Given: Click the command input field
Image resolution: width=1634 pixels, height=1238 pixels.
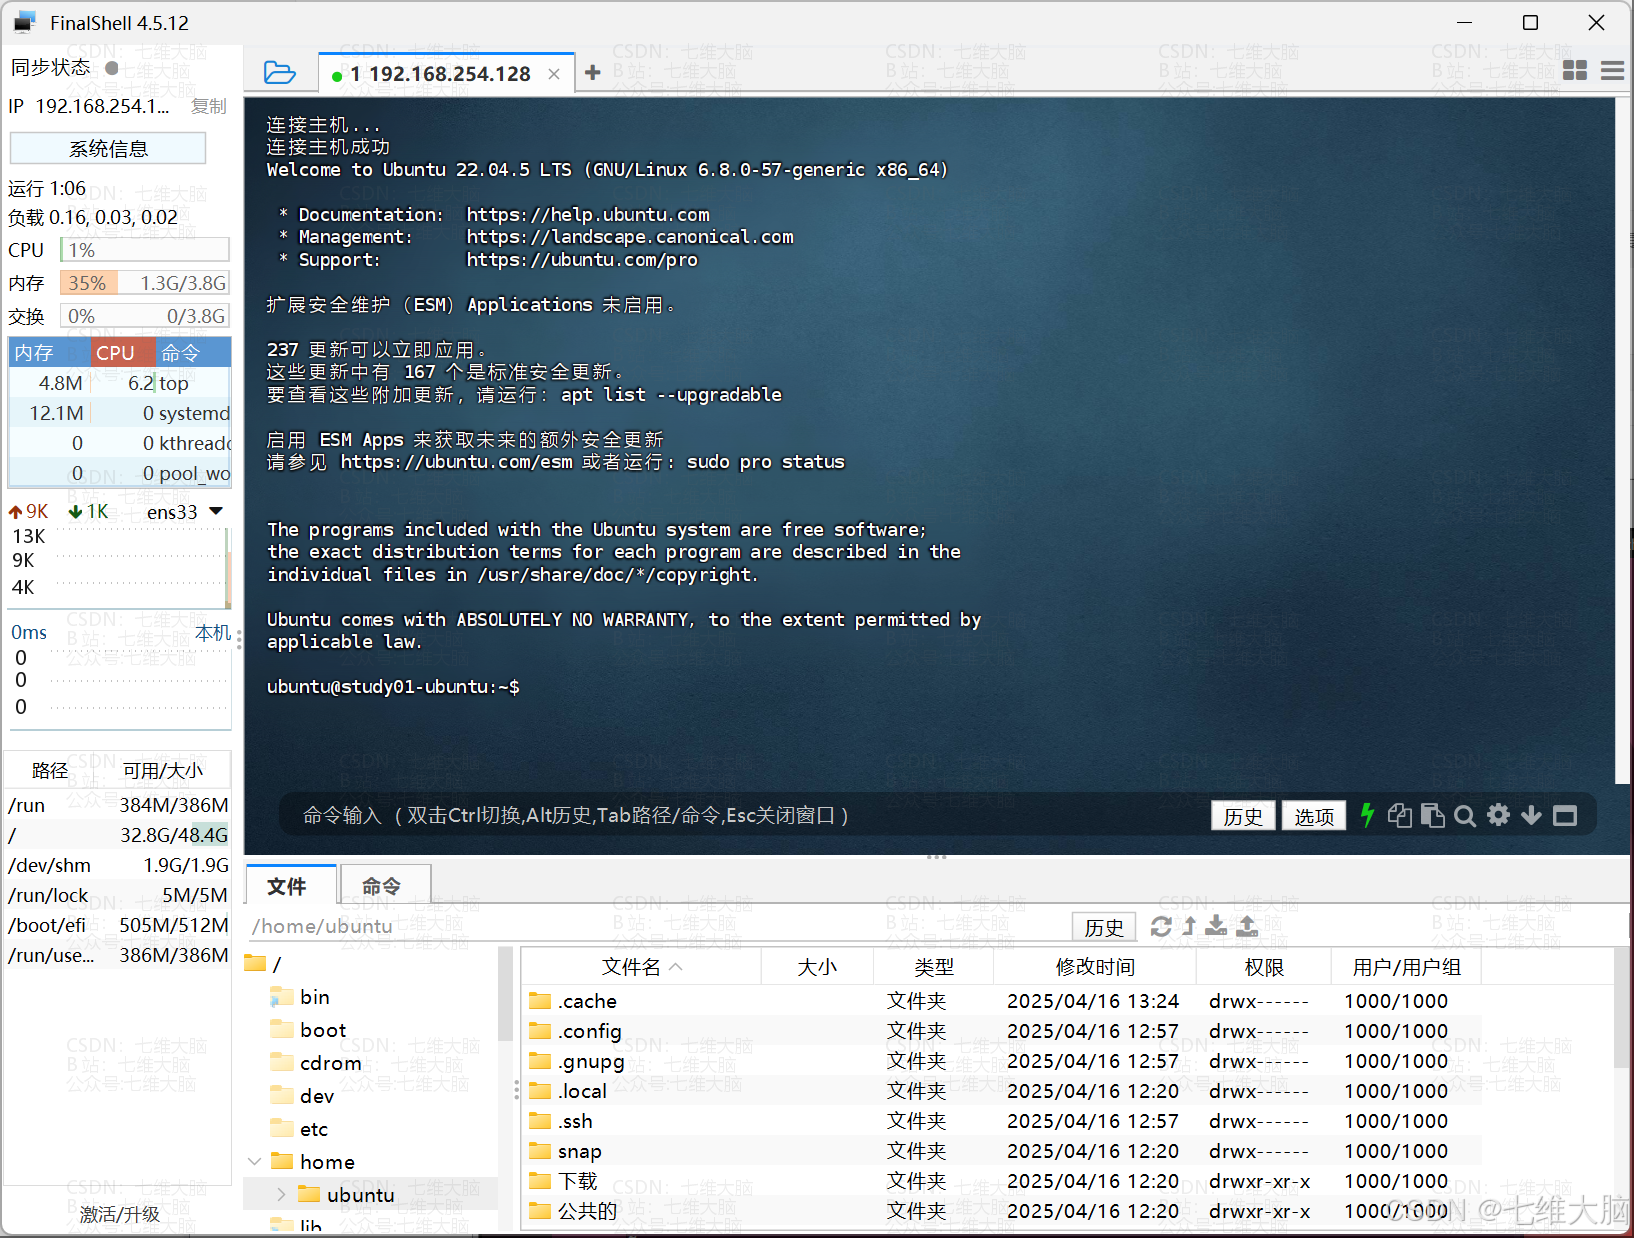Looking at the screenshot, I should click(x=740, y=816).
